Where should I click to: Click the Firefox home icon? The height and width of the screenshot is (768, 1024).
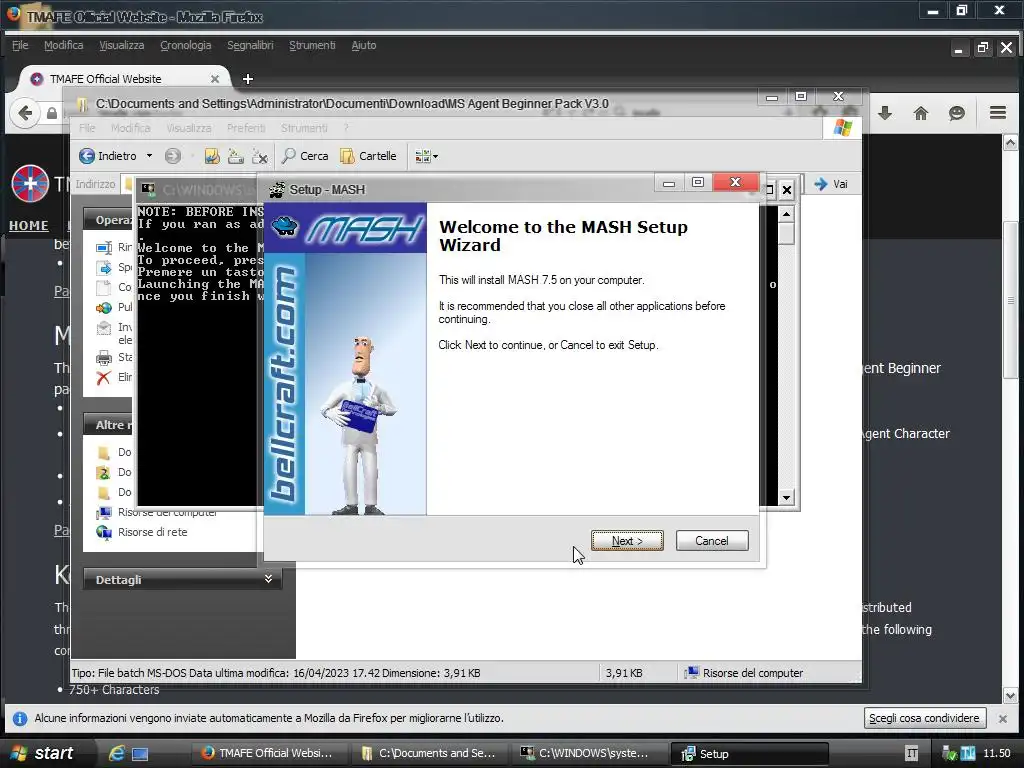tap(921, 114)
